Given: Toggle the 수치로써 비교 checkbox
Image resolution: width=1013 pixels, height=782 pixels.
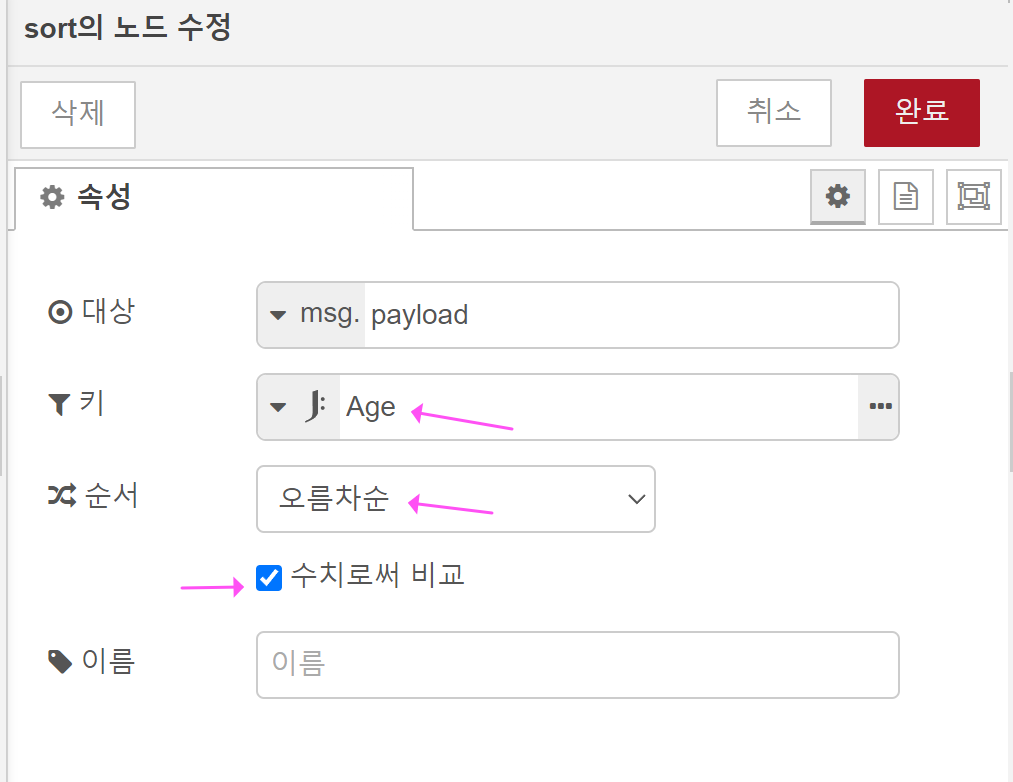Looking at the screenshot, I should (269, 578).
